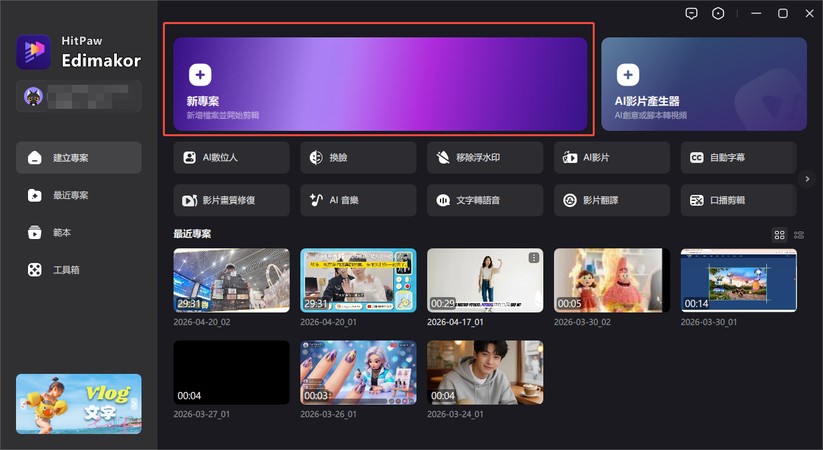The image size is (823, 450).
Task: Click the 影片翻譯 icon
Action: [570, 200]
